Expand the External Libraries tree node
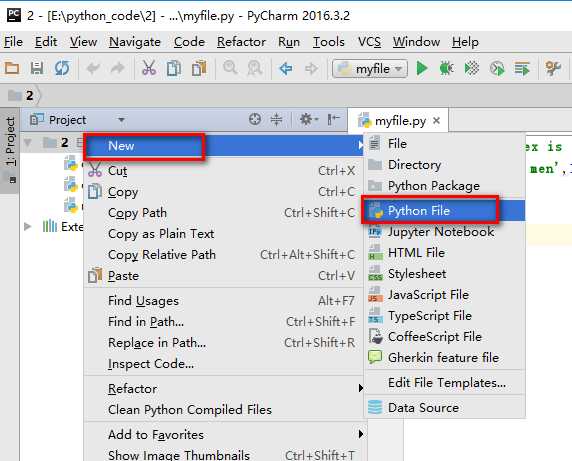 [27, 226]
